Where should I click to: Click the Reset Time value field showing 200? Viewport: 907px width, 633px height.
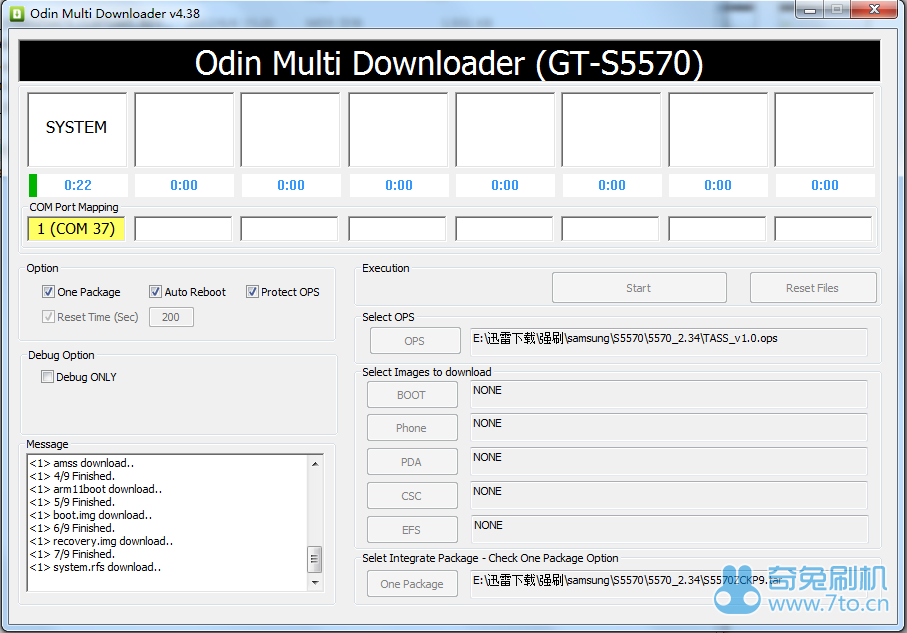(171, 317)
